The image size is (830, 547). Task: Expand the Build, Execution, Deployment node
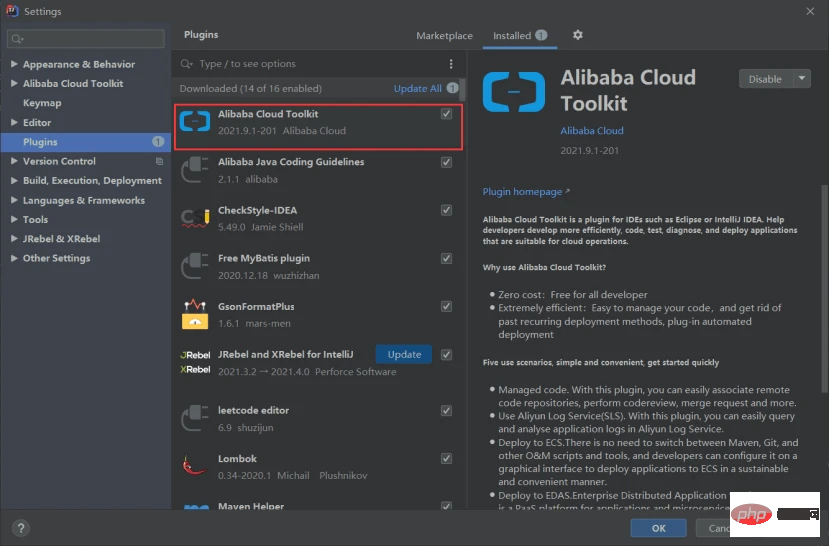14,181
